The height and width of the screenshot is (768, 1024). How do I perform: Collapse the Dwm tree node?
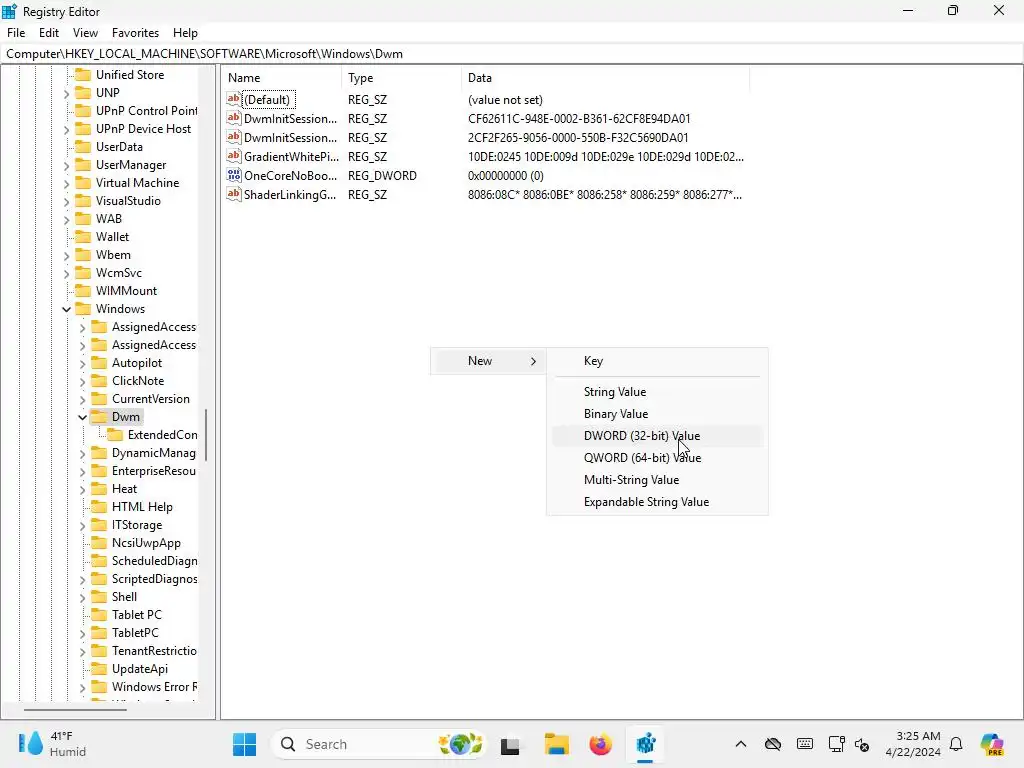pos(82,417)
